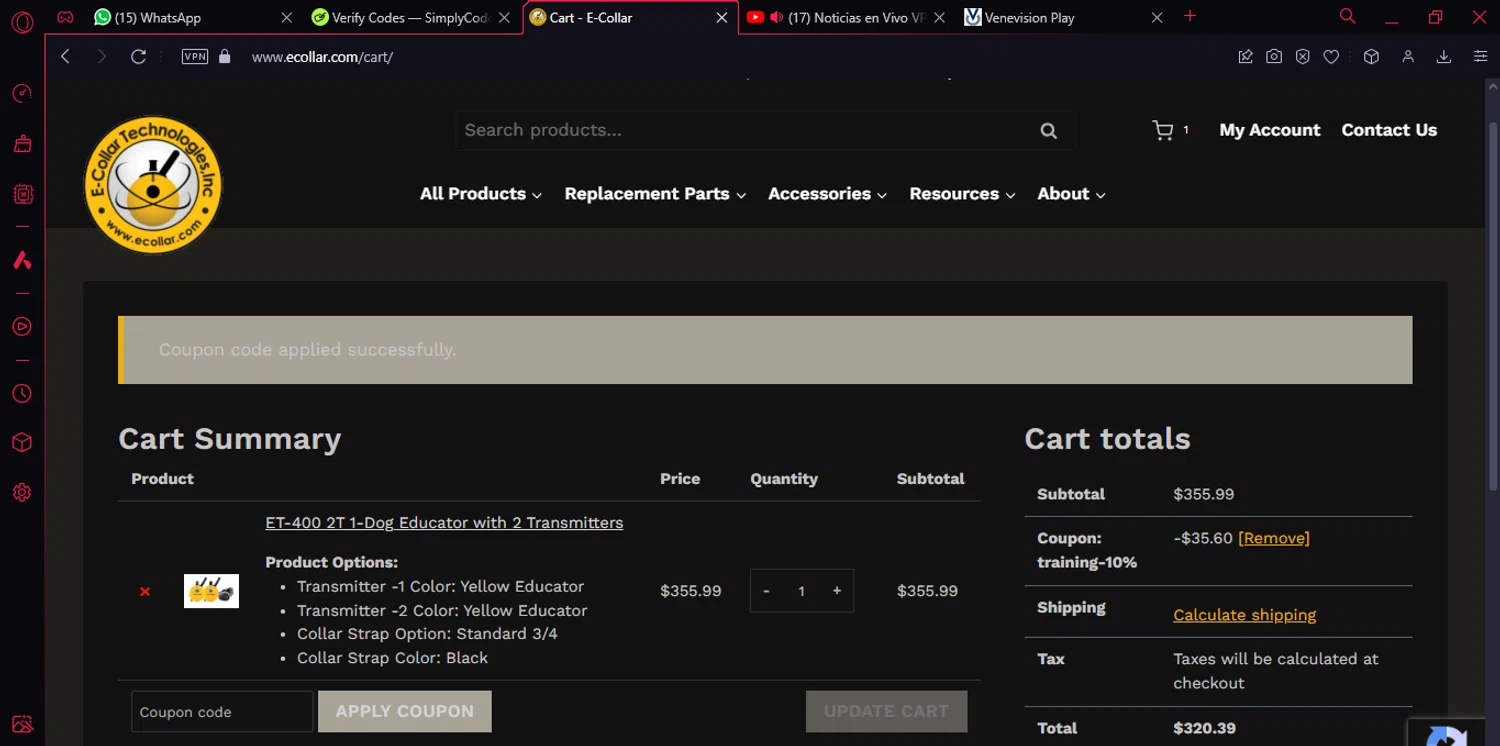Open the ad blocker shield icon
Image resolution: width=1500 pixels, height=746 pixels.
pos(1303,57)
